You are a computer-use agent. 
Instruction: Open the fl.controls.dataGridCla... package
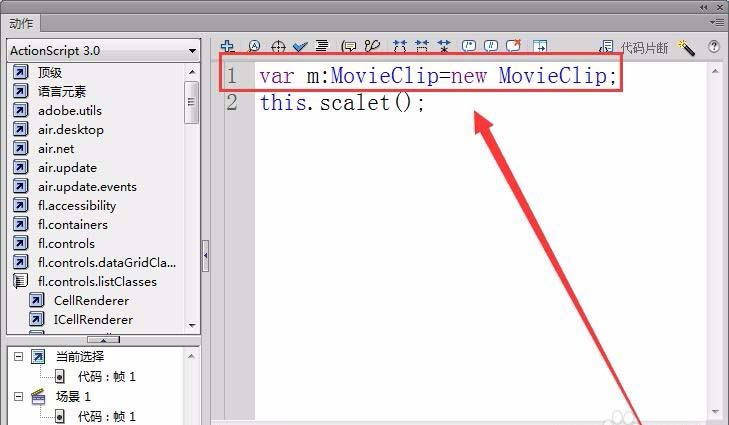[107, 263]
